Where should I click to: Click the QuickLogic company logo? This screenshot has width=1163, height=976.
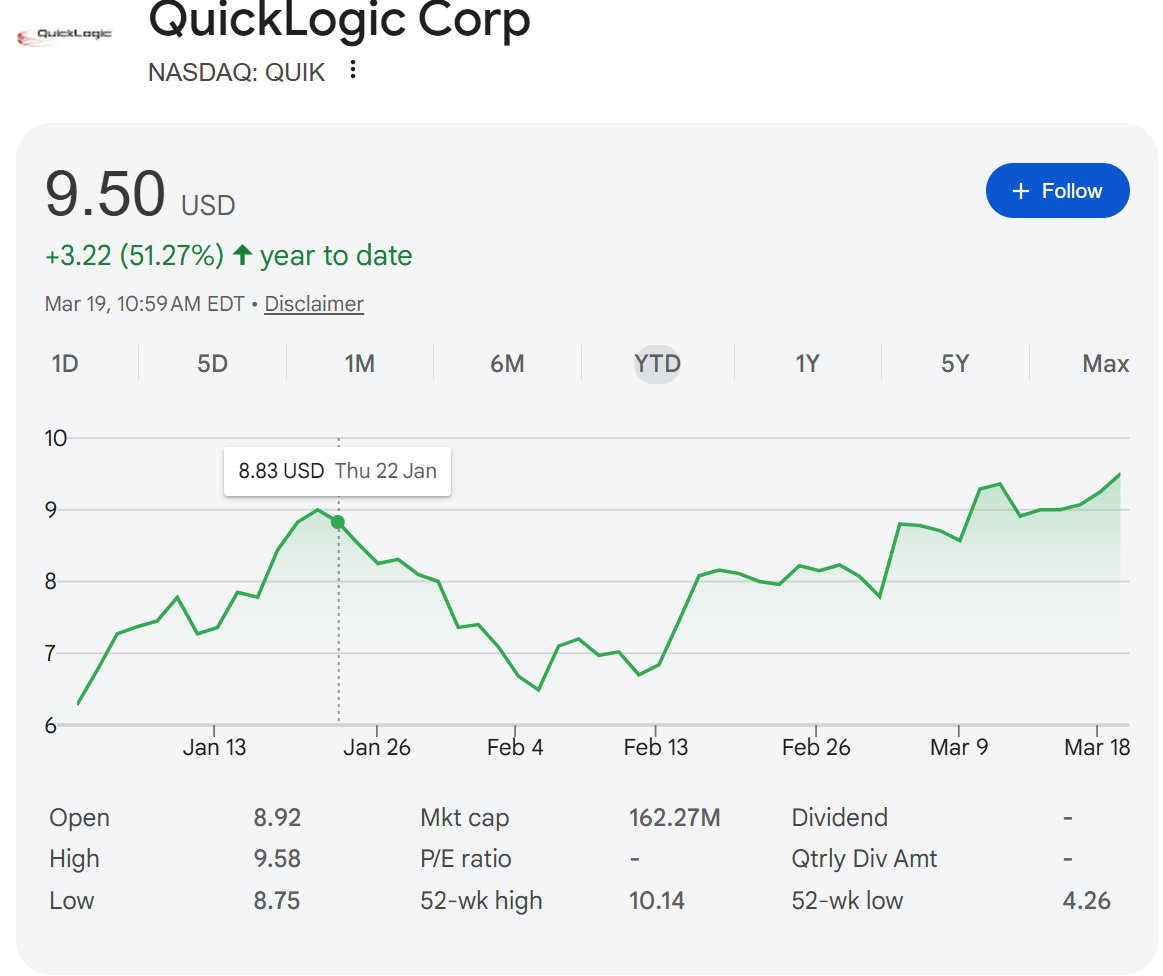coord(64,35)
